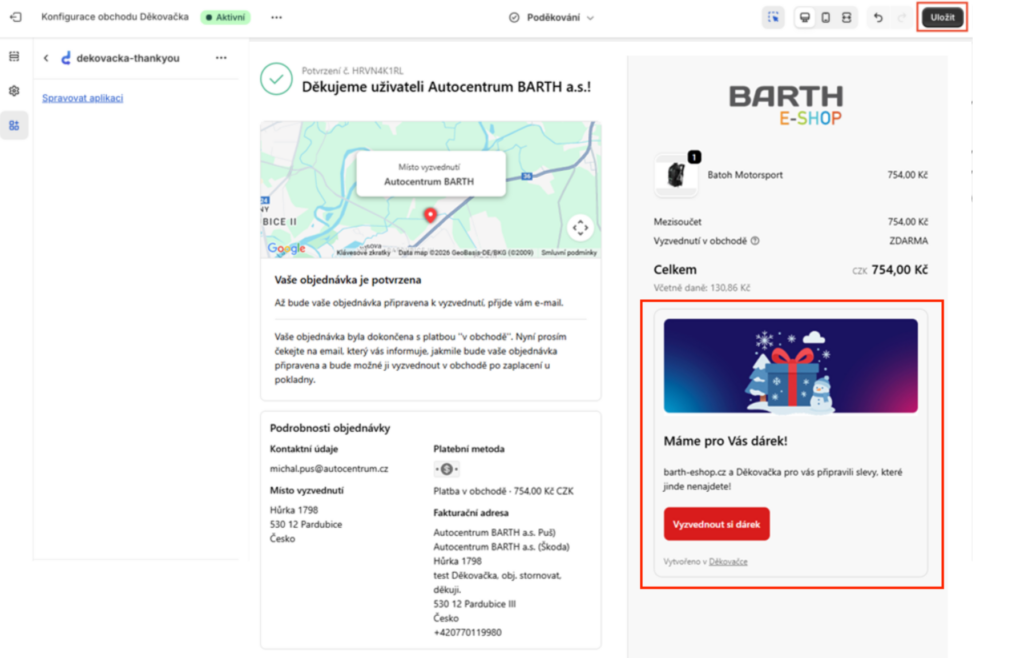Viewport: 1024px width, 658px height.
Task: Click the map fullscreen/recenter button
Action: point(580,227)
